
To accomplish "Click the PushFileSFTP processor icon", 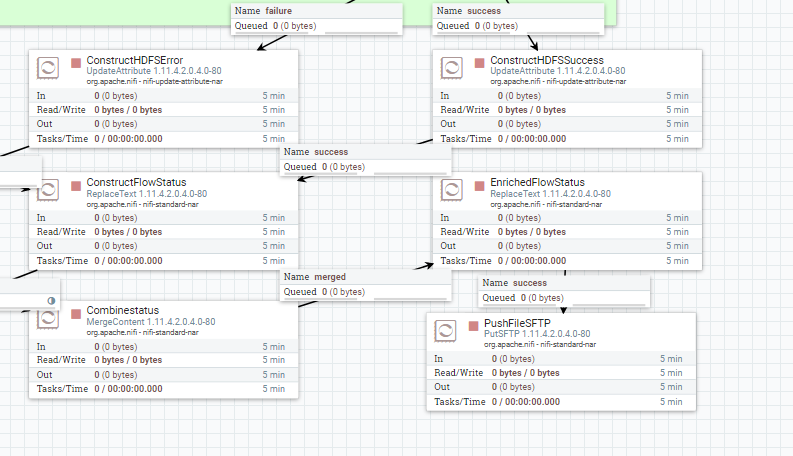I will (x=446, y=331).
